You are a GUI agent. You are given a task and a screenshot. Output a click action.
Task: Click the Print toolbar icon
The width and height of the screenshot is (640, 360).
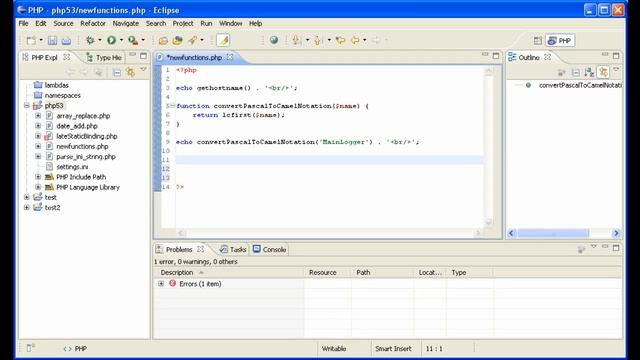(x=66, y=40)
